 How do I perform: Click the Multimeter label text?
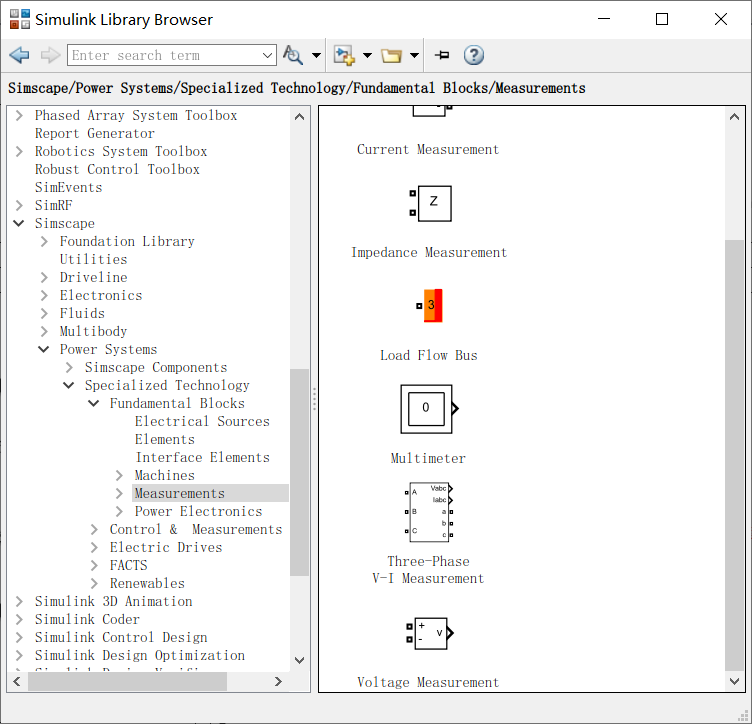428,459
